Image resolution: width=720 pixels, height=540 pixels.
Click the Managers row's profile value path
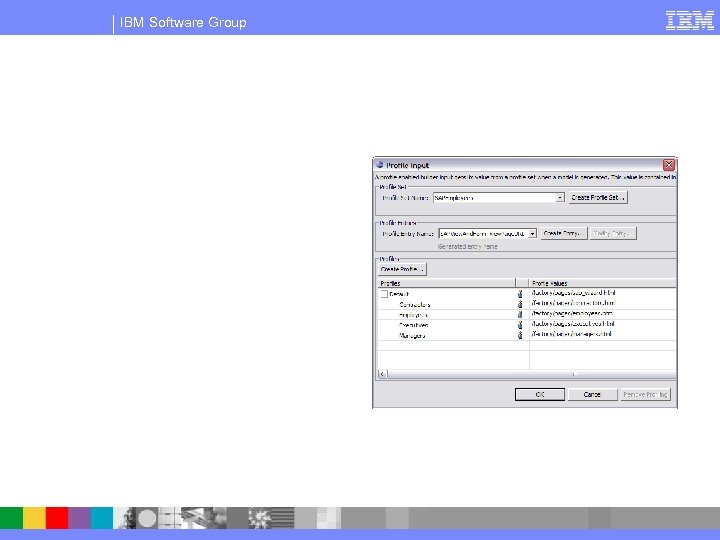[x=572, y=334]
